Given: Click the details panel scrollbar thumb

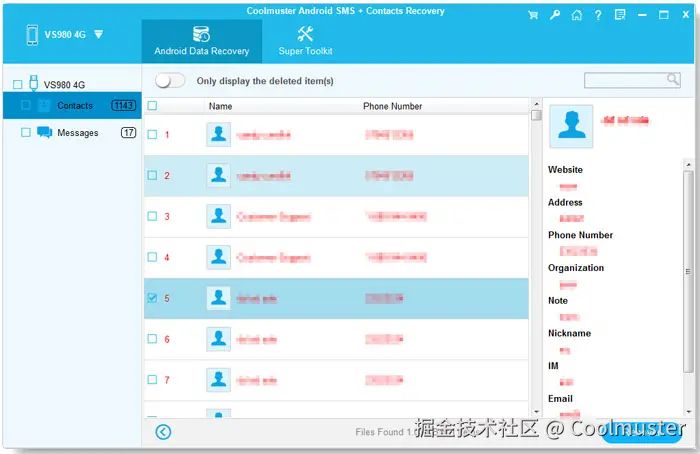Looking at the screenshot, I should [x=688, y=271].
